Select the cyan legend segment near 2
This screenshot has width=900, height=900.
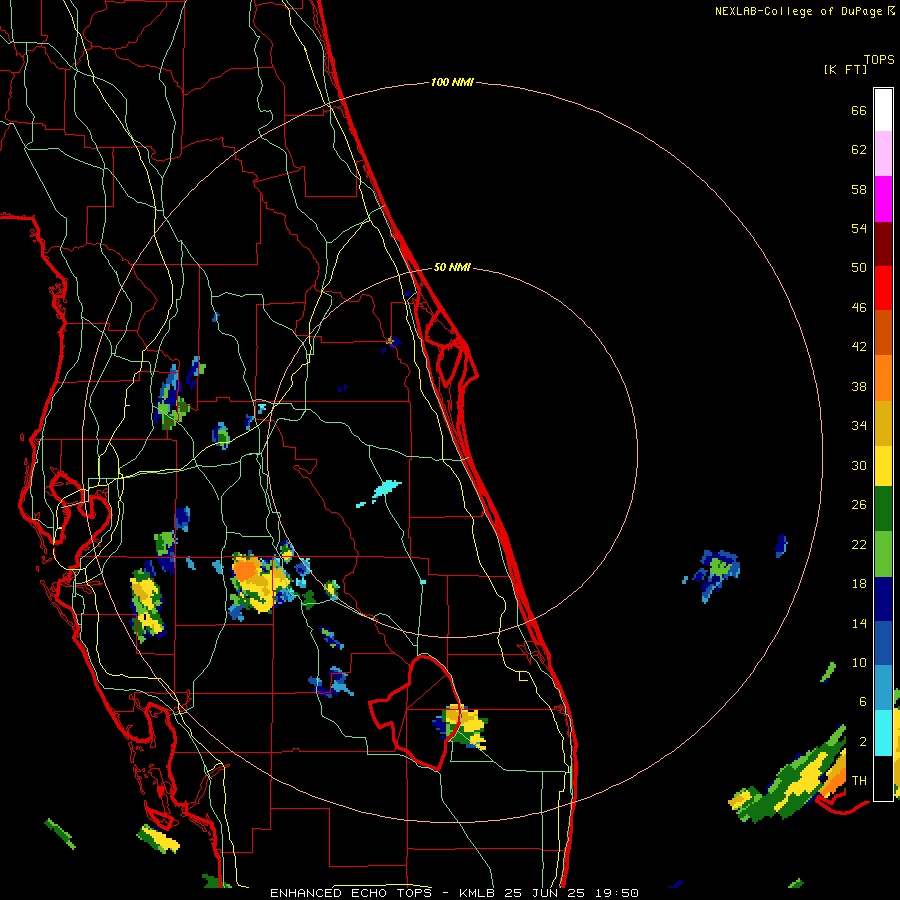pos(883,733)
